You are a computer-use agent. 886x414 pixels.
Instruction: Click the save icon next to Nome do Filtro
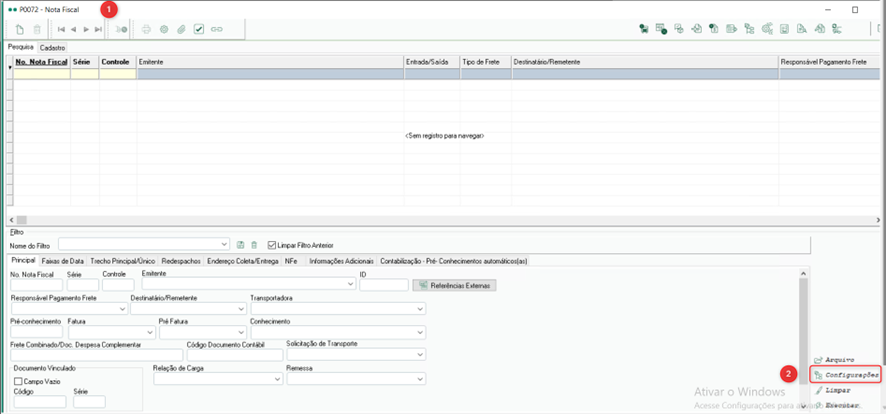[240, 245]
